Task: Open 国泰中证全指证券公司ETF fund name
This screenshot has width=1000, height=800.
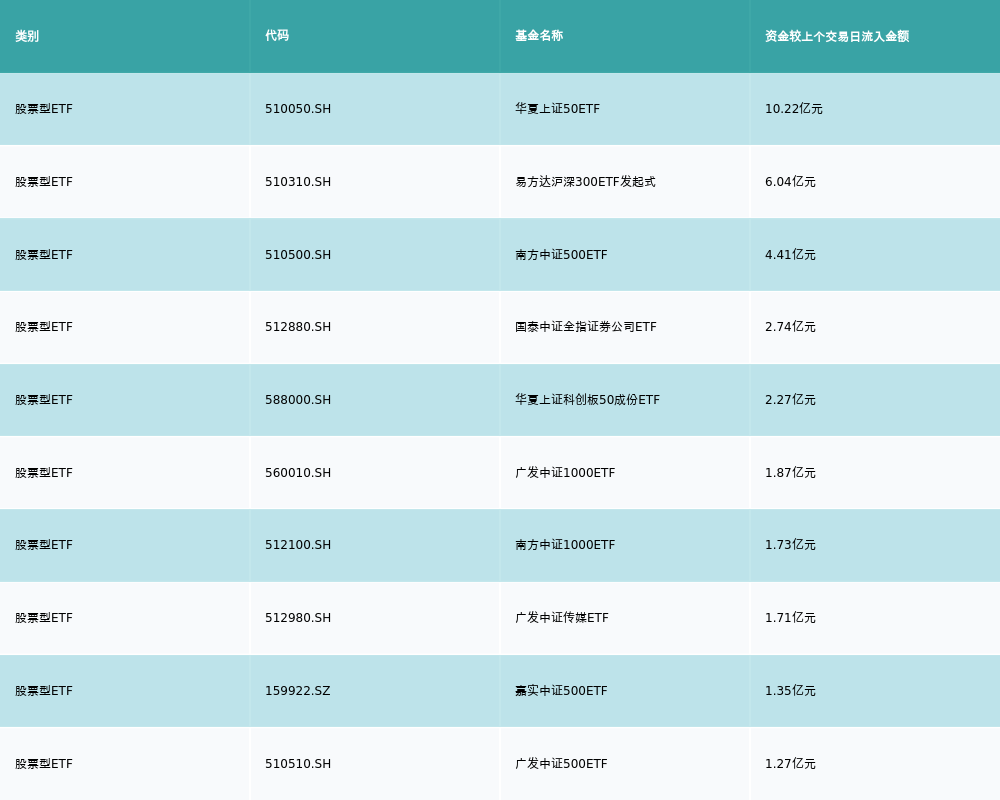Action: click(x=586, y=327)
